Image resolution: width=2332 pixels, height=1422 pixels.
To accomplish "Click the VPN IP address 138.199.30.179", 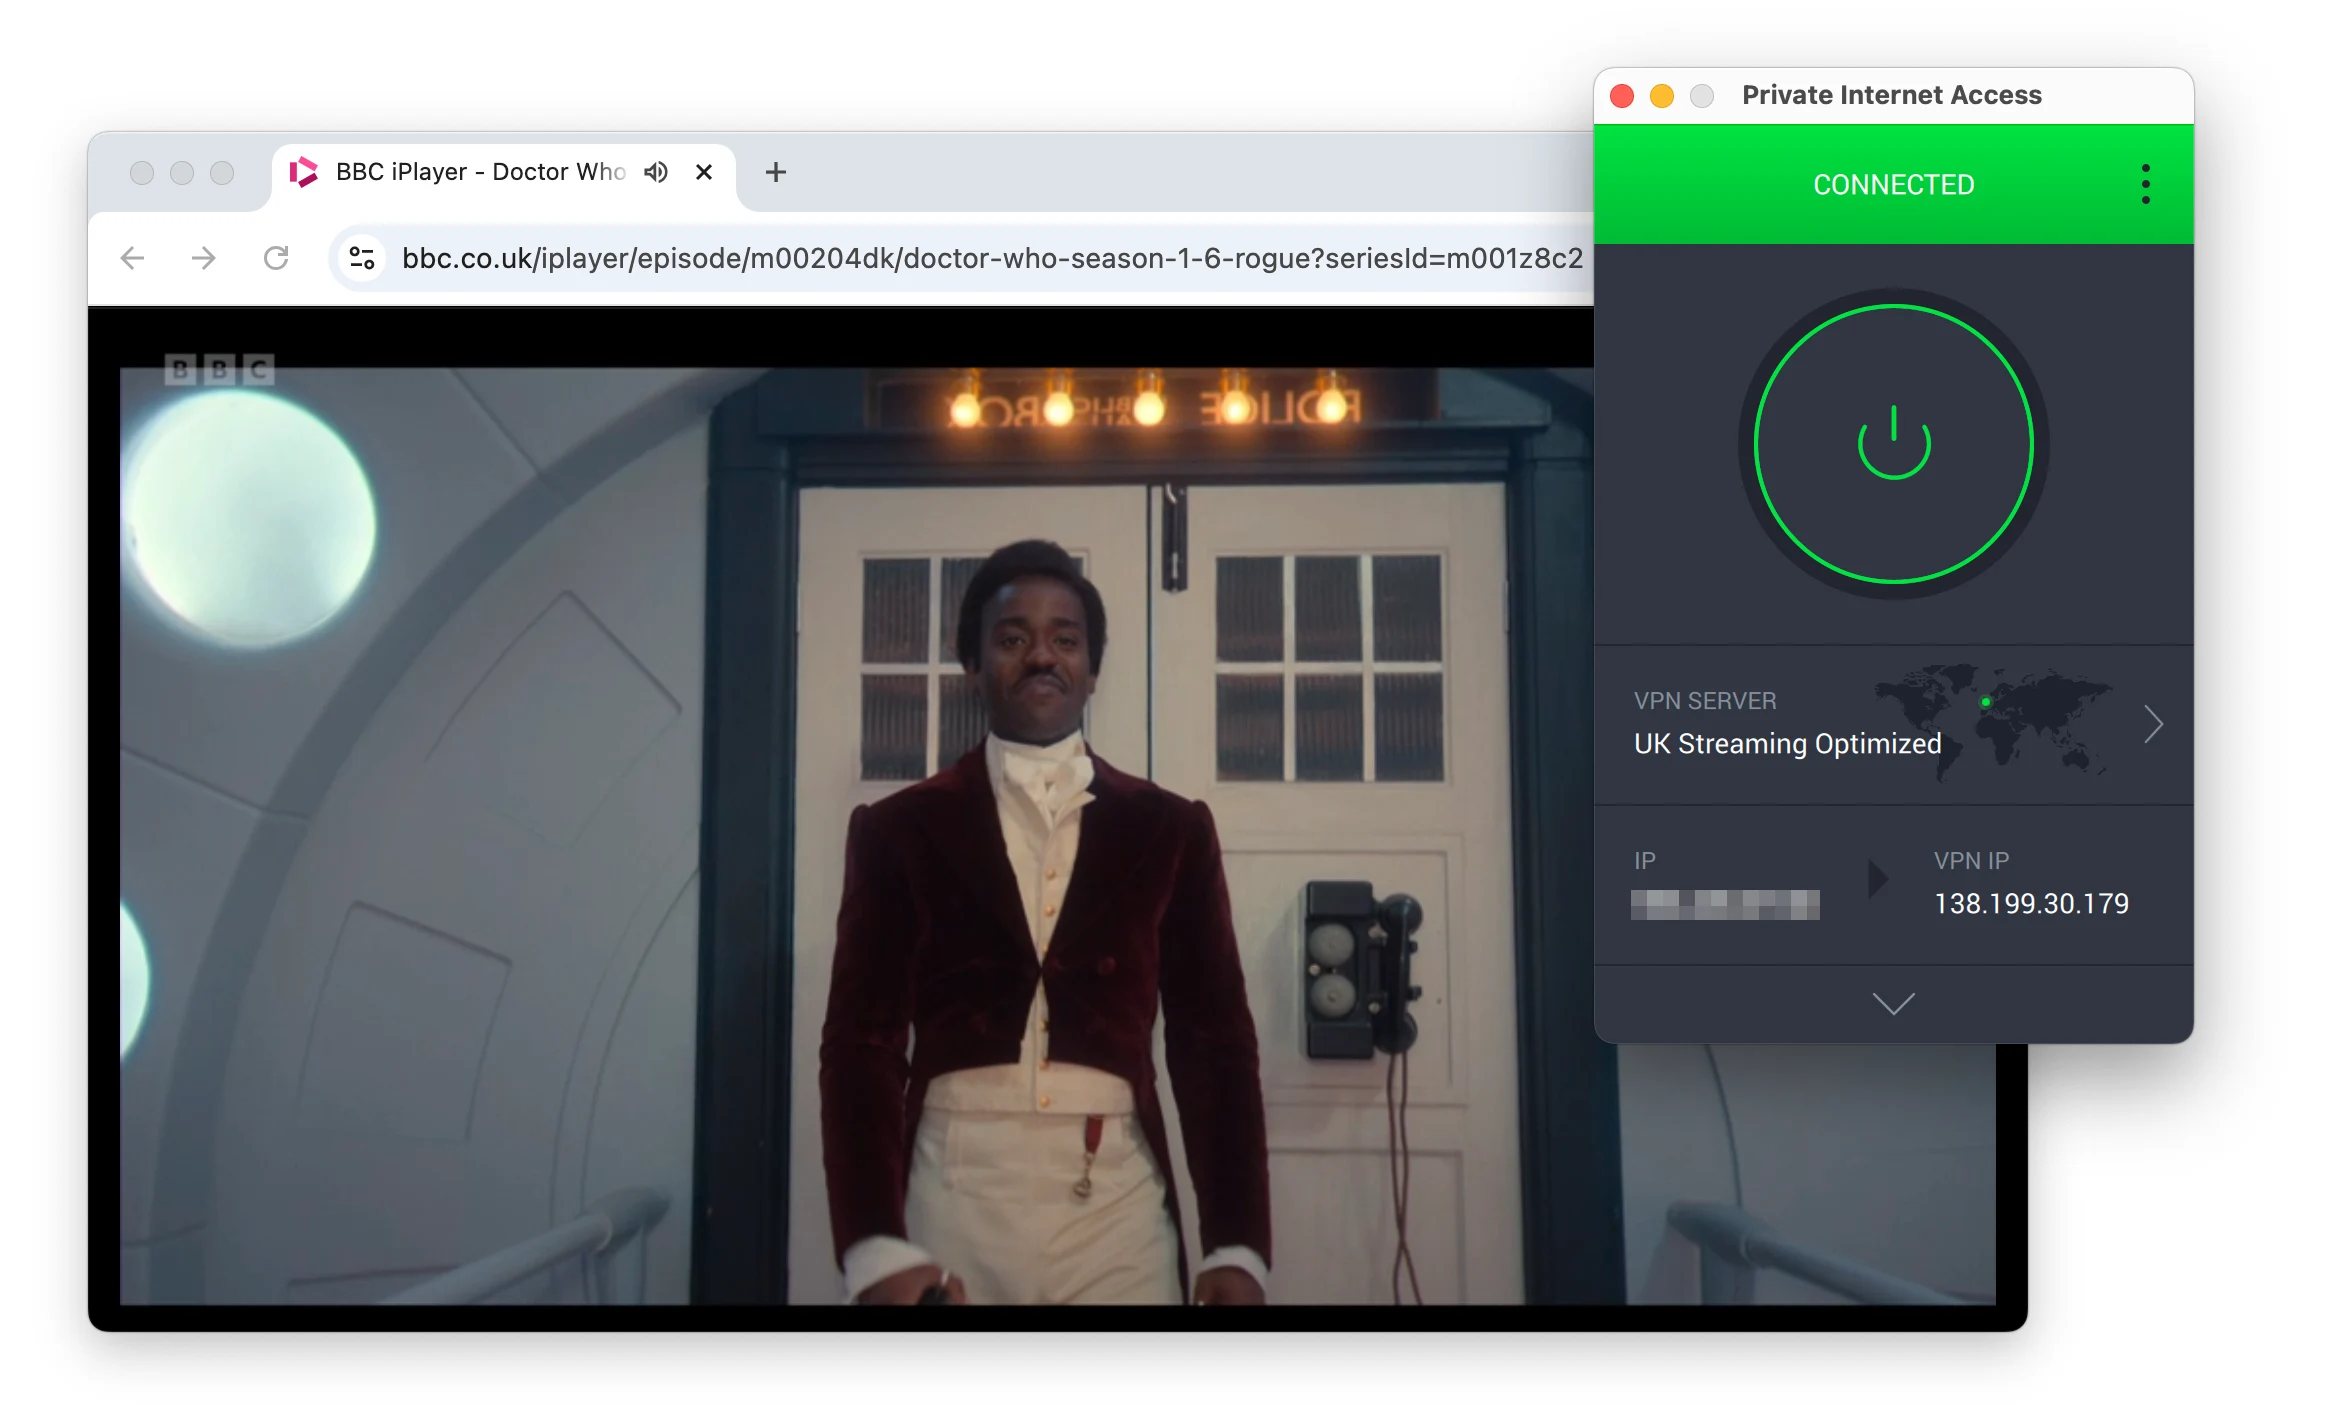I will click(x=2031, y=904).
